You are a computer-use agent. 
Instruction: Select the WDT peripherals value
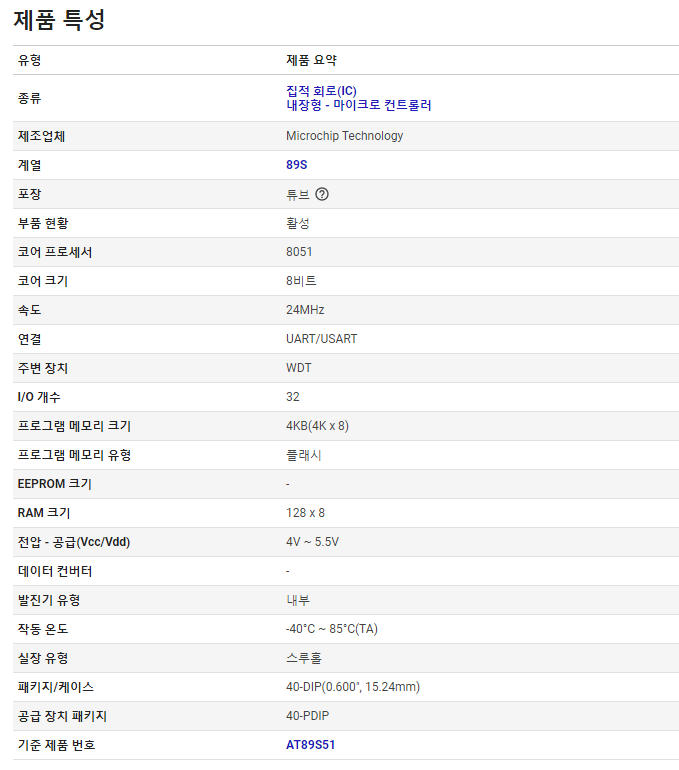(x=299, y=368)
